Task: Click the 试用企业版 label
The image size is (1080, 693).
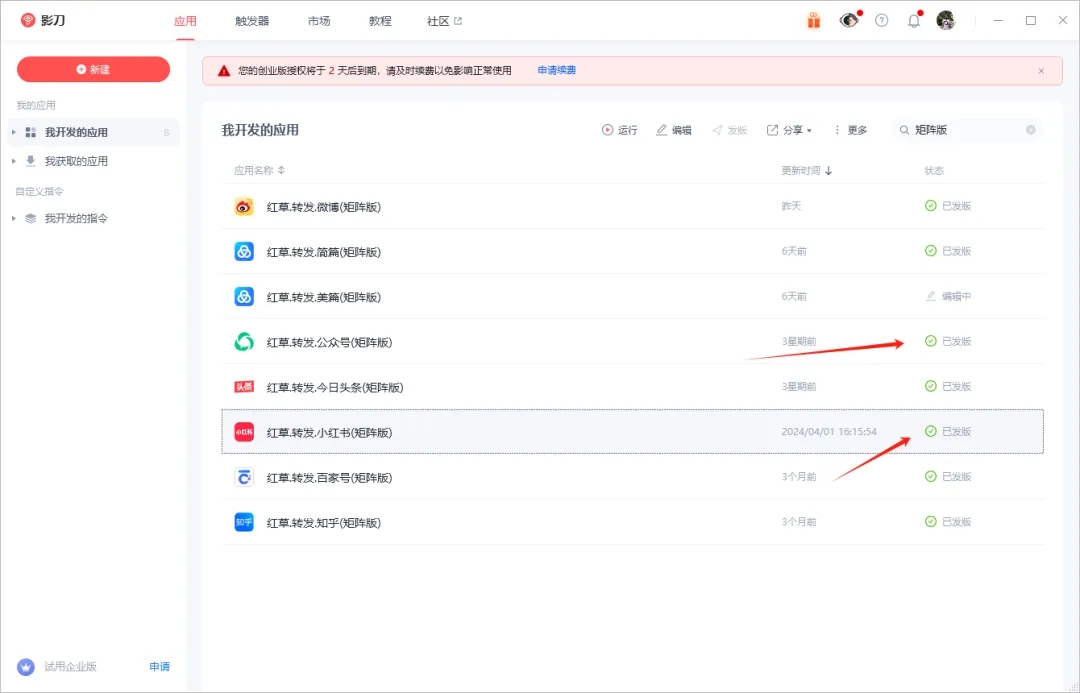Action: pos(70,667)
